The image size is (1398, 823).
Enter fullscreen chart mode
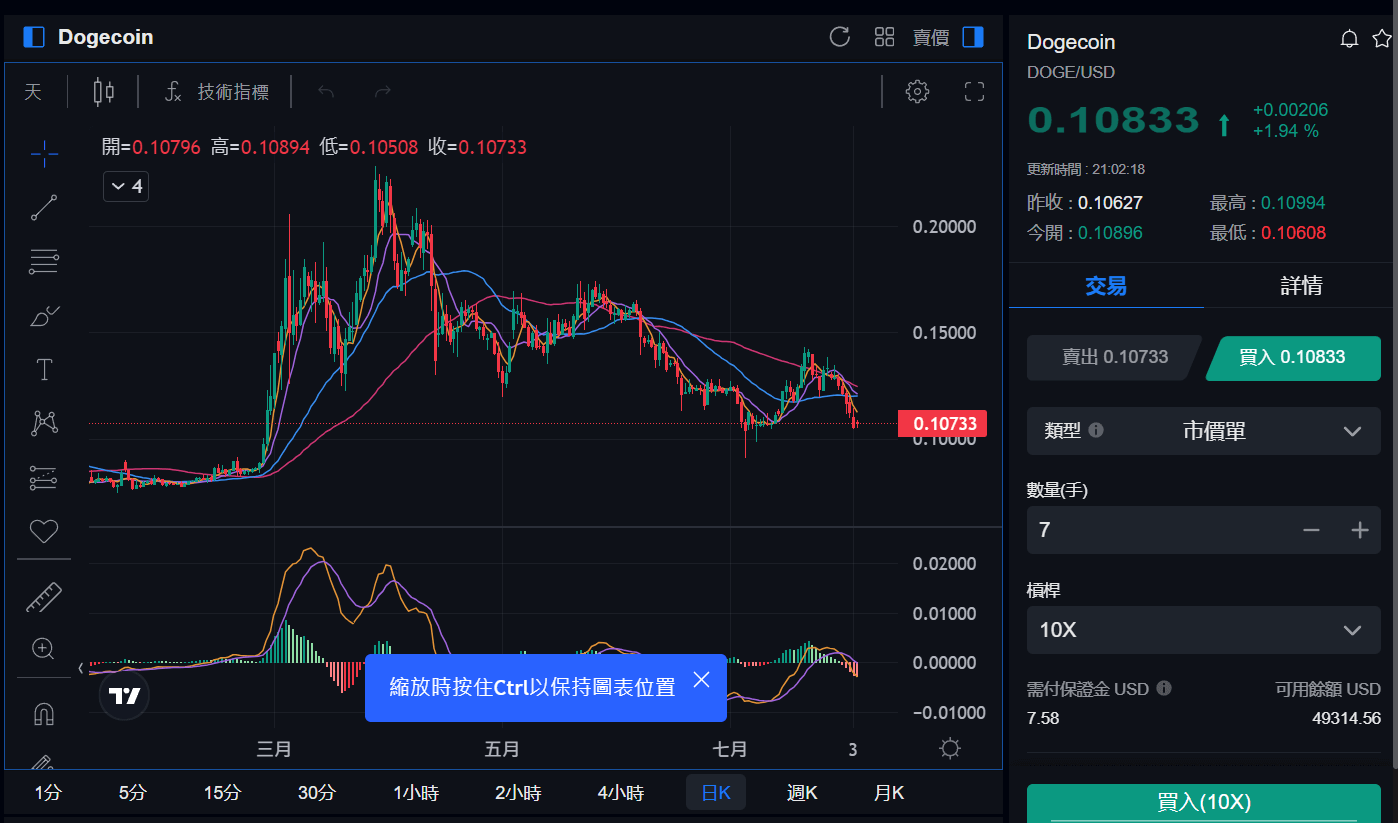point(974,92)
